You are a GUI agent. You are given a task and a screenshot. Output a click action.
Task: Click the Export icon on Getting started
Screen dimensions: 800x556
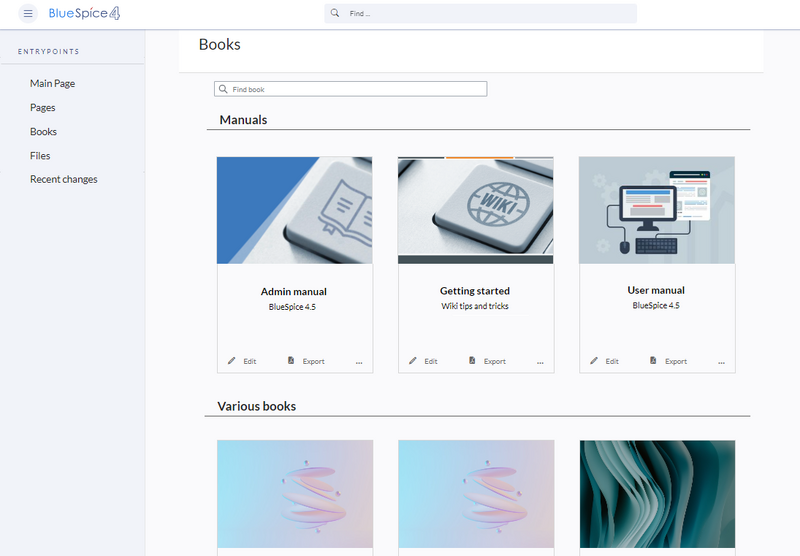click(473, 361)
